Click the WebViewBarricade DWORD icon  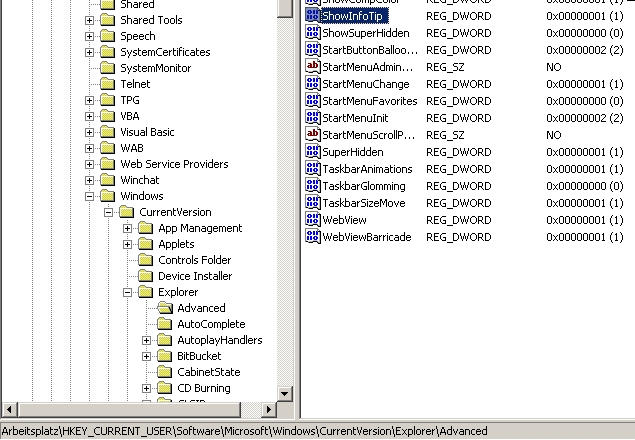[x=313, y=237]
